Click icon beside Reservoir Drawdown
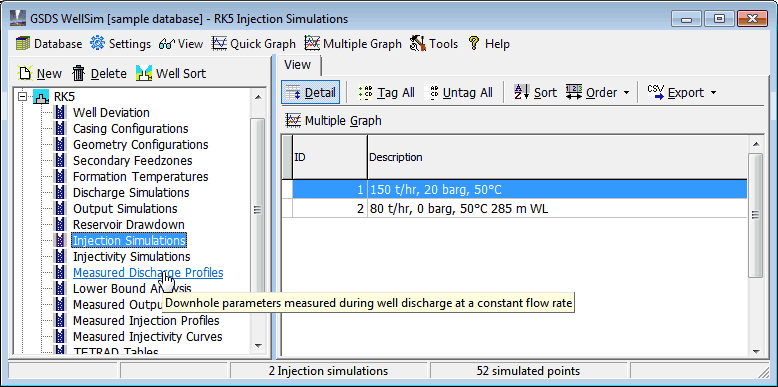Screen dimensions: 778x387 pyautogui.click(x=61, y=225)
